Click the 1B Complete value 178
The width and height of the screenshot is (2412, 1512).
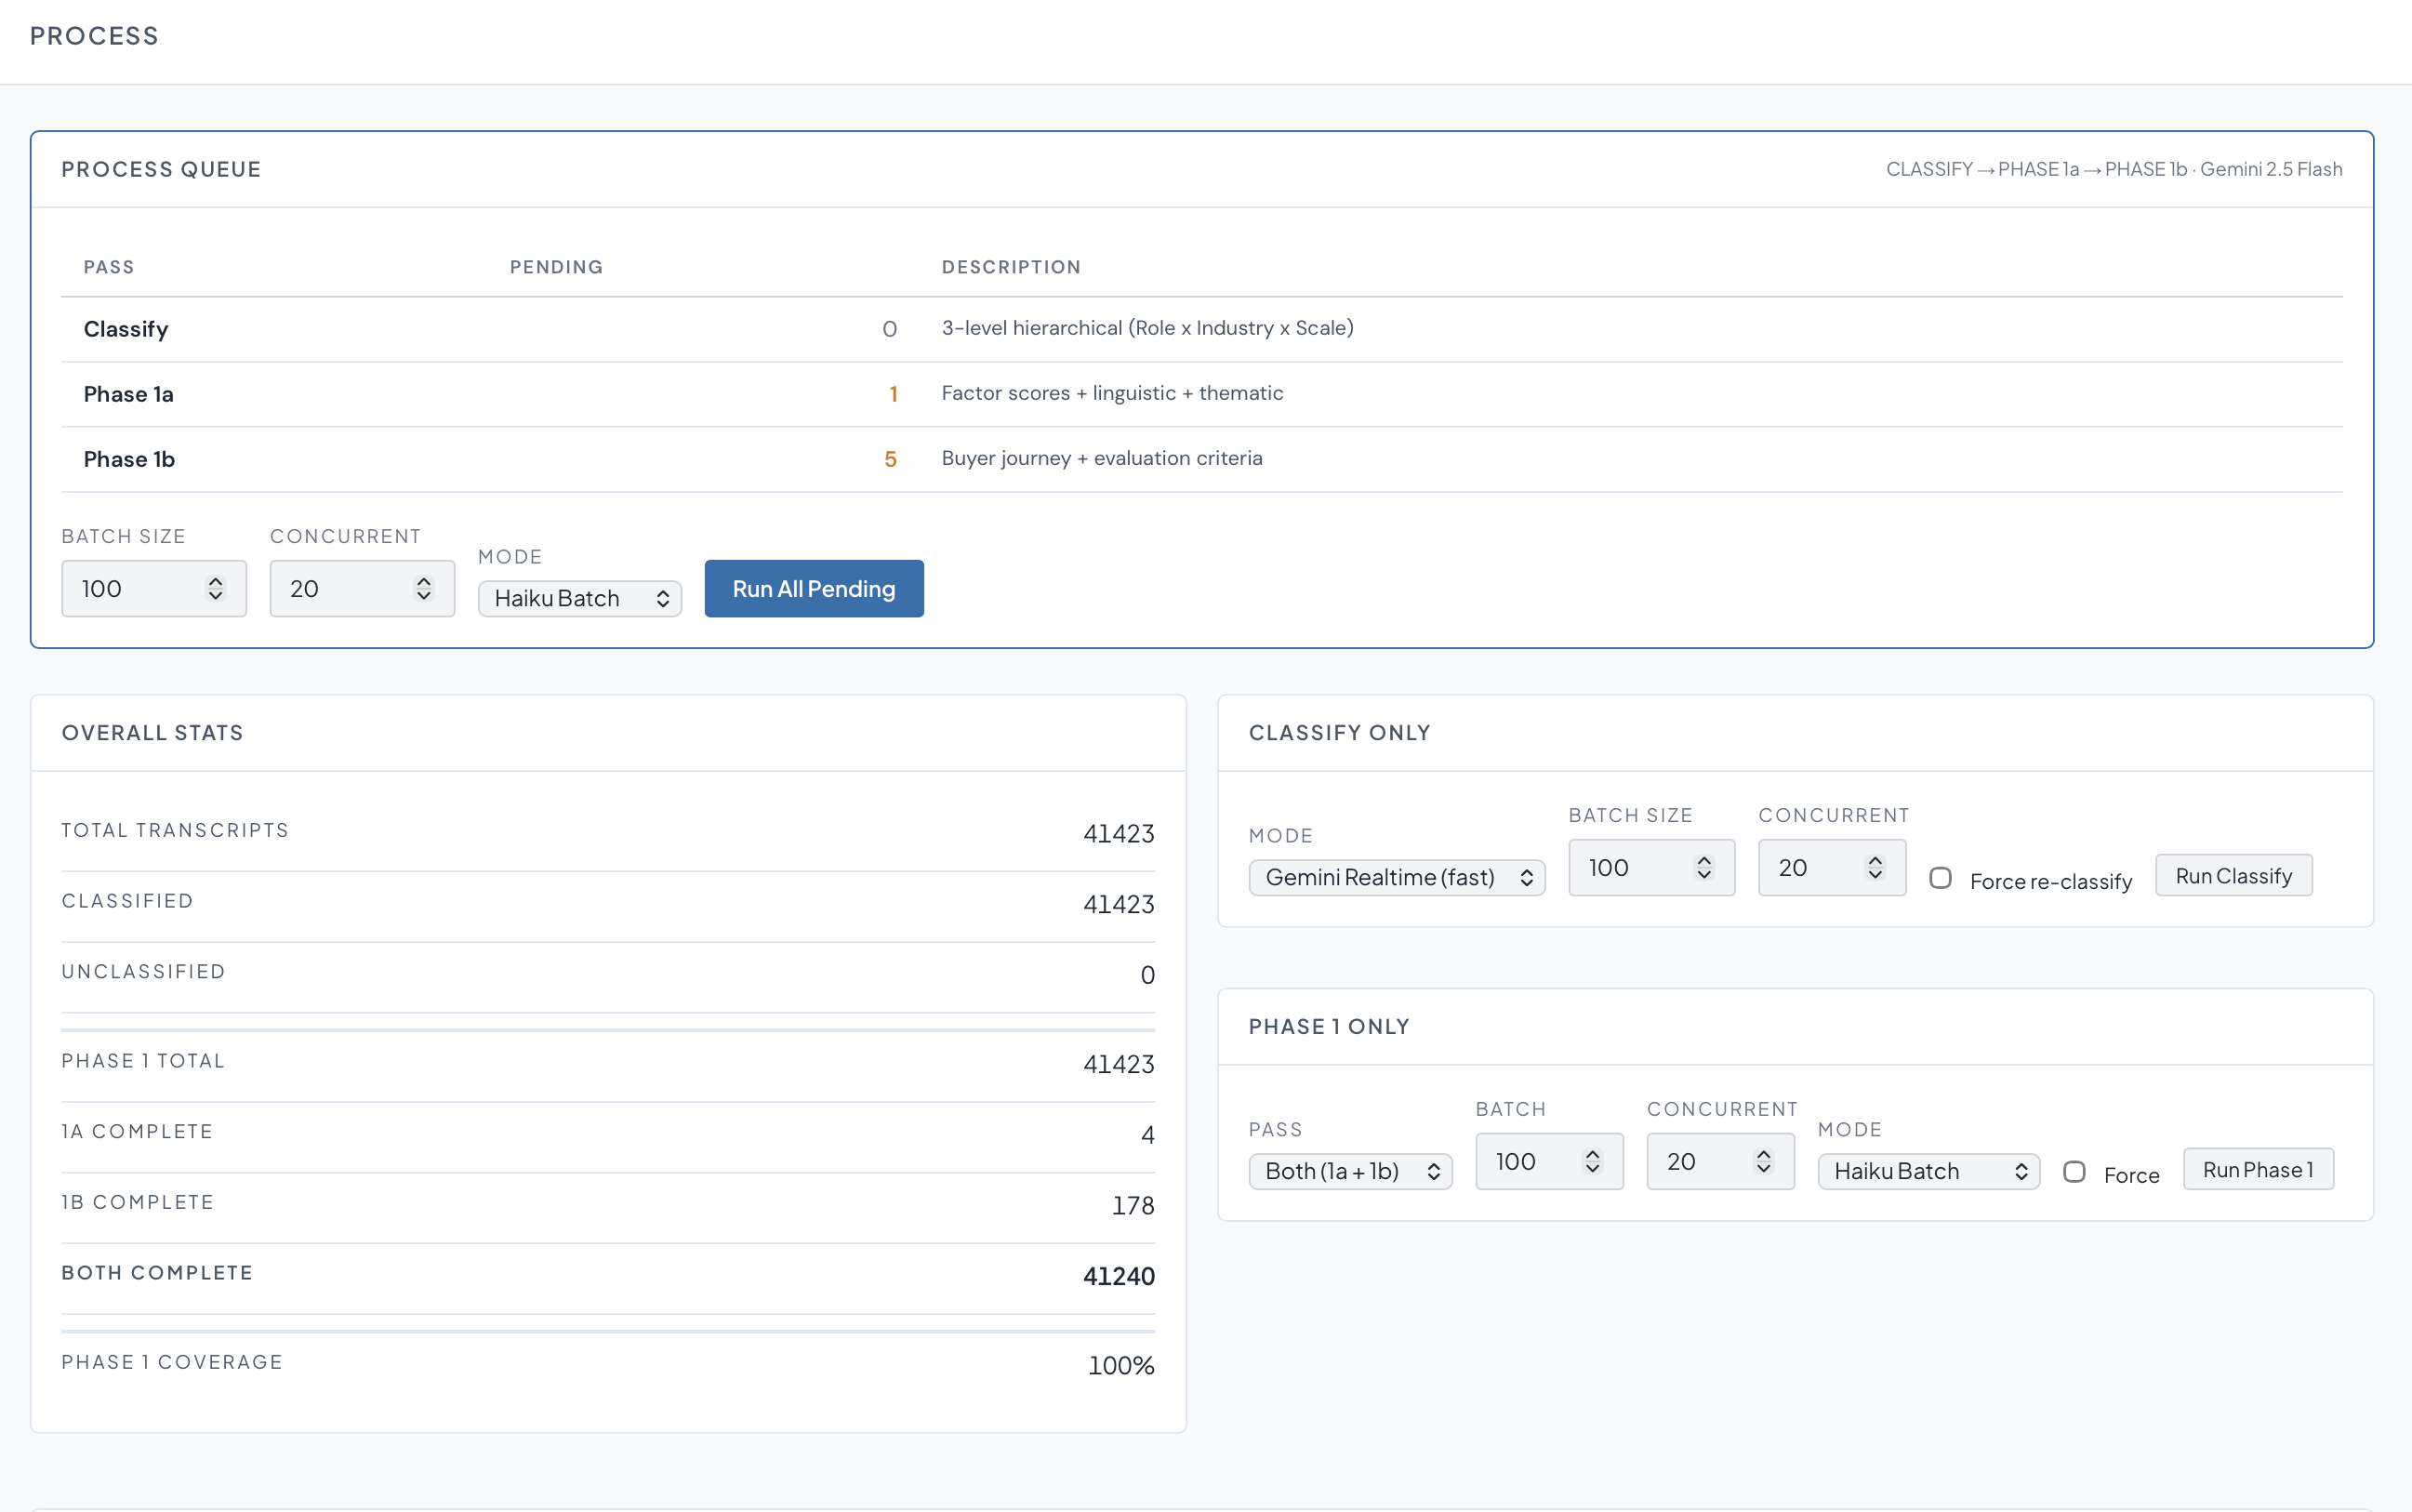(x=1134, y=1206)
